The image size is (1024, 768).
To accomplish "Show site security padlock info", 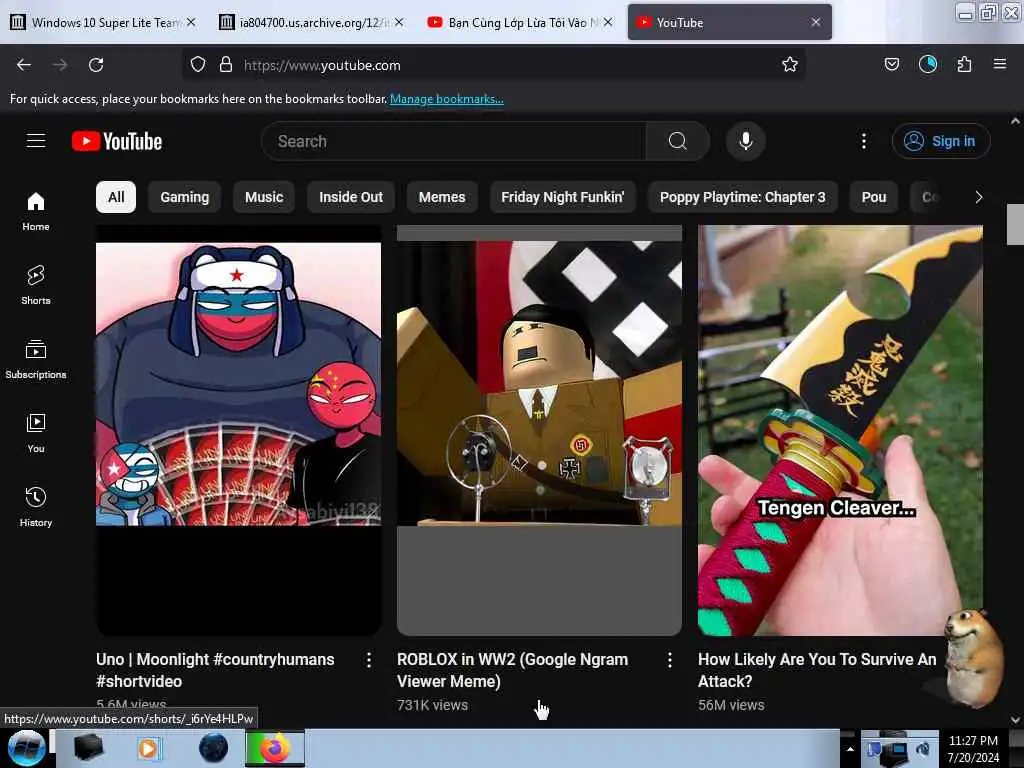I will 226,65.
